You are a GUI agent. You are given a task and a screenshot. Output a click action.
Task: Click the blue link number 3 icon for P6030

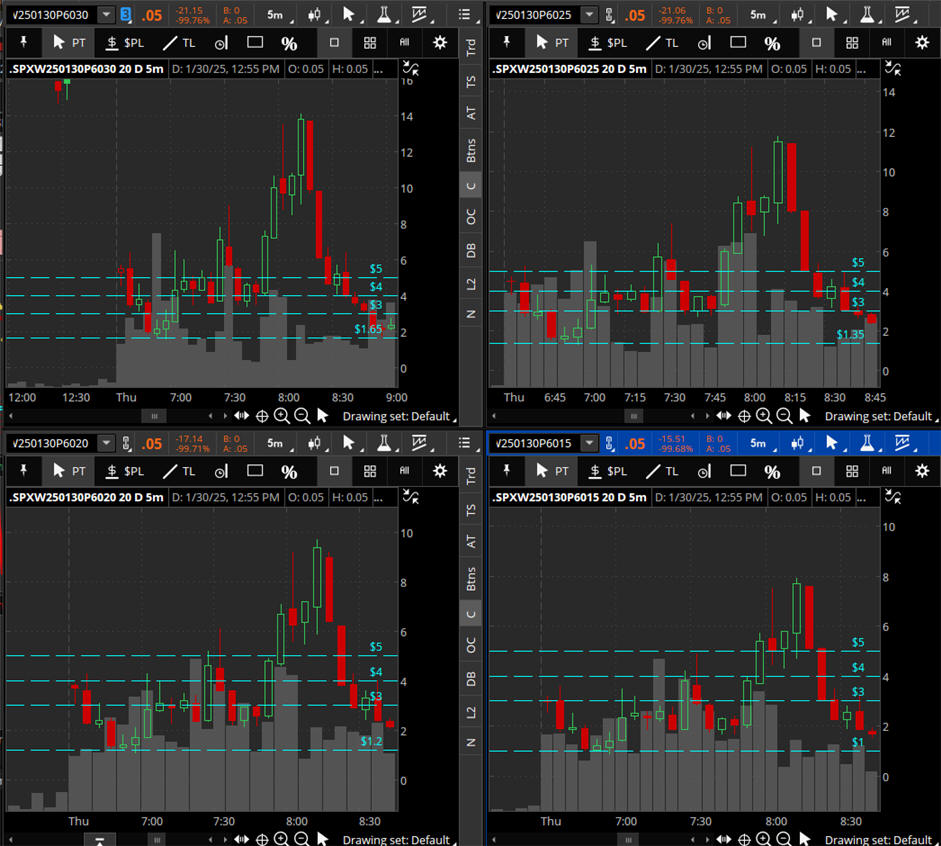(125, 14)
